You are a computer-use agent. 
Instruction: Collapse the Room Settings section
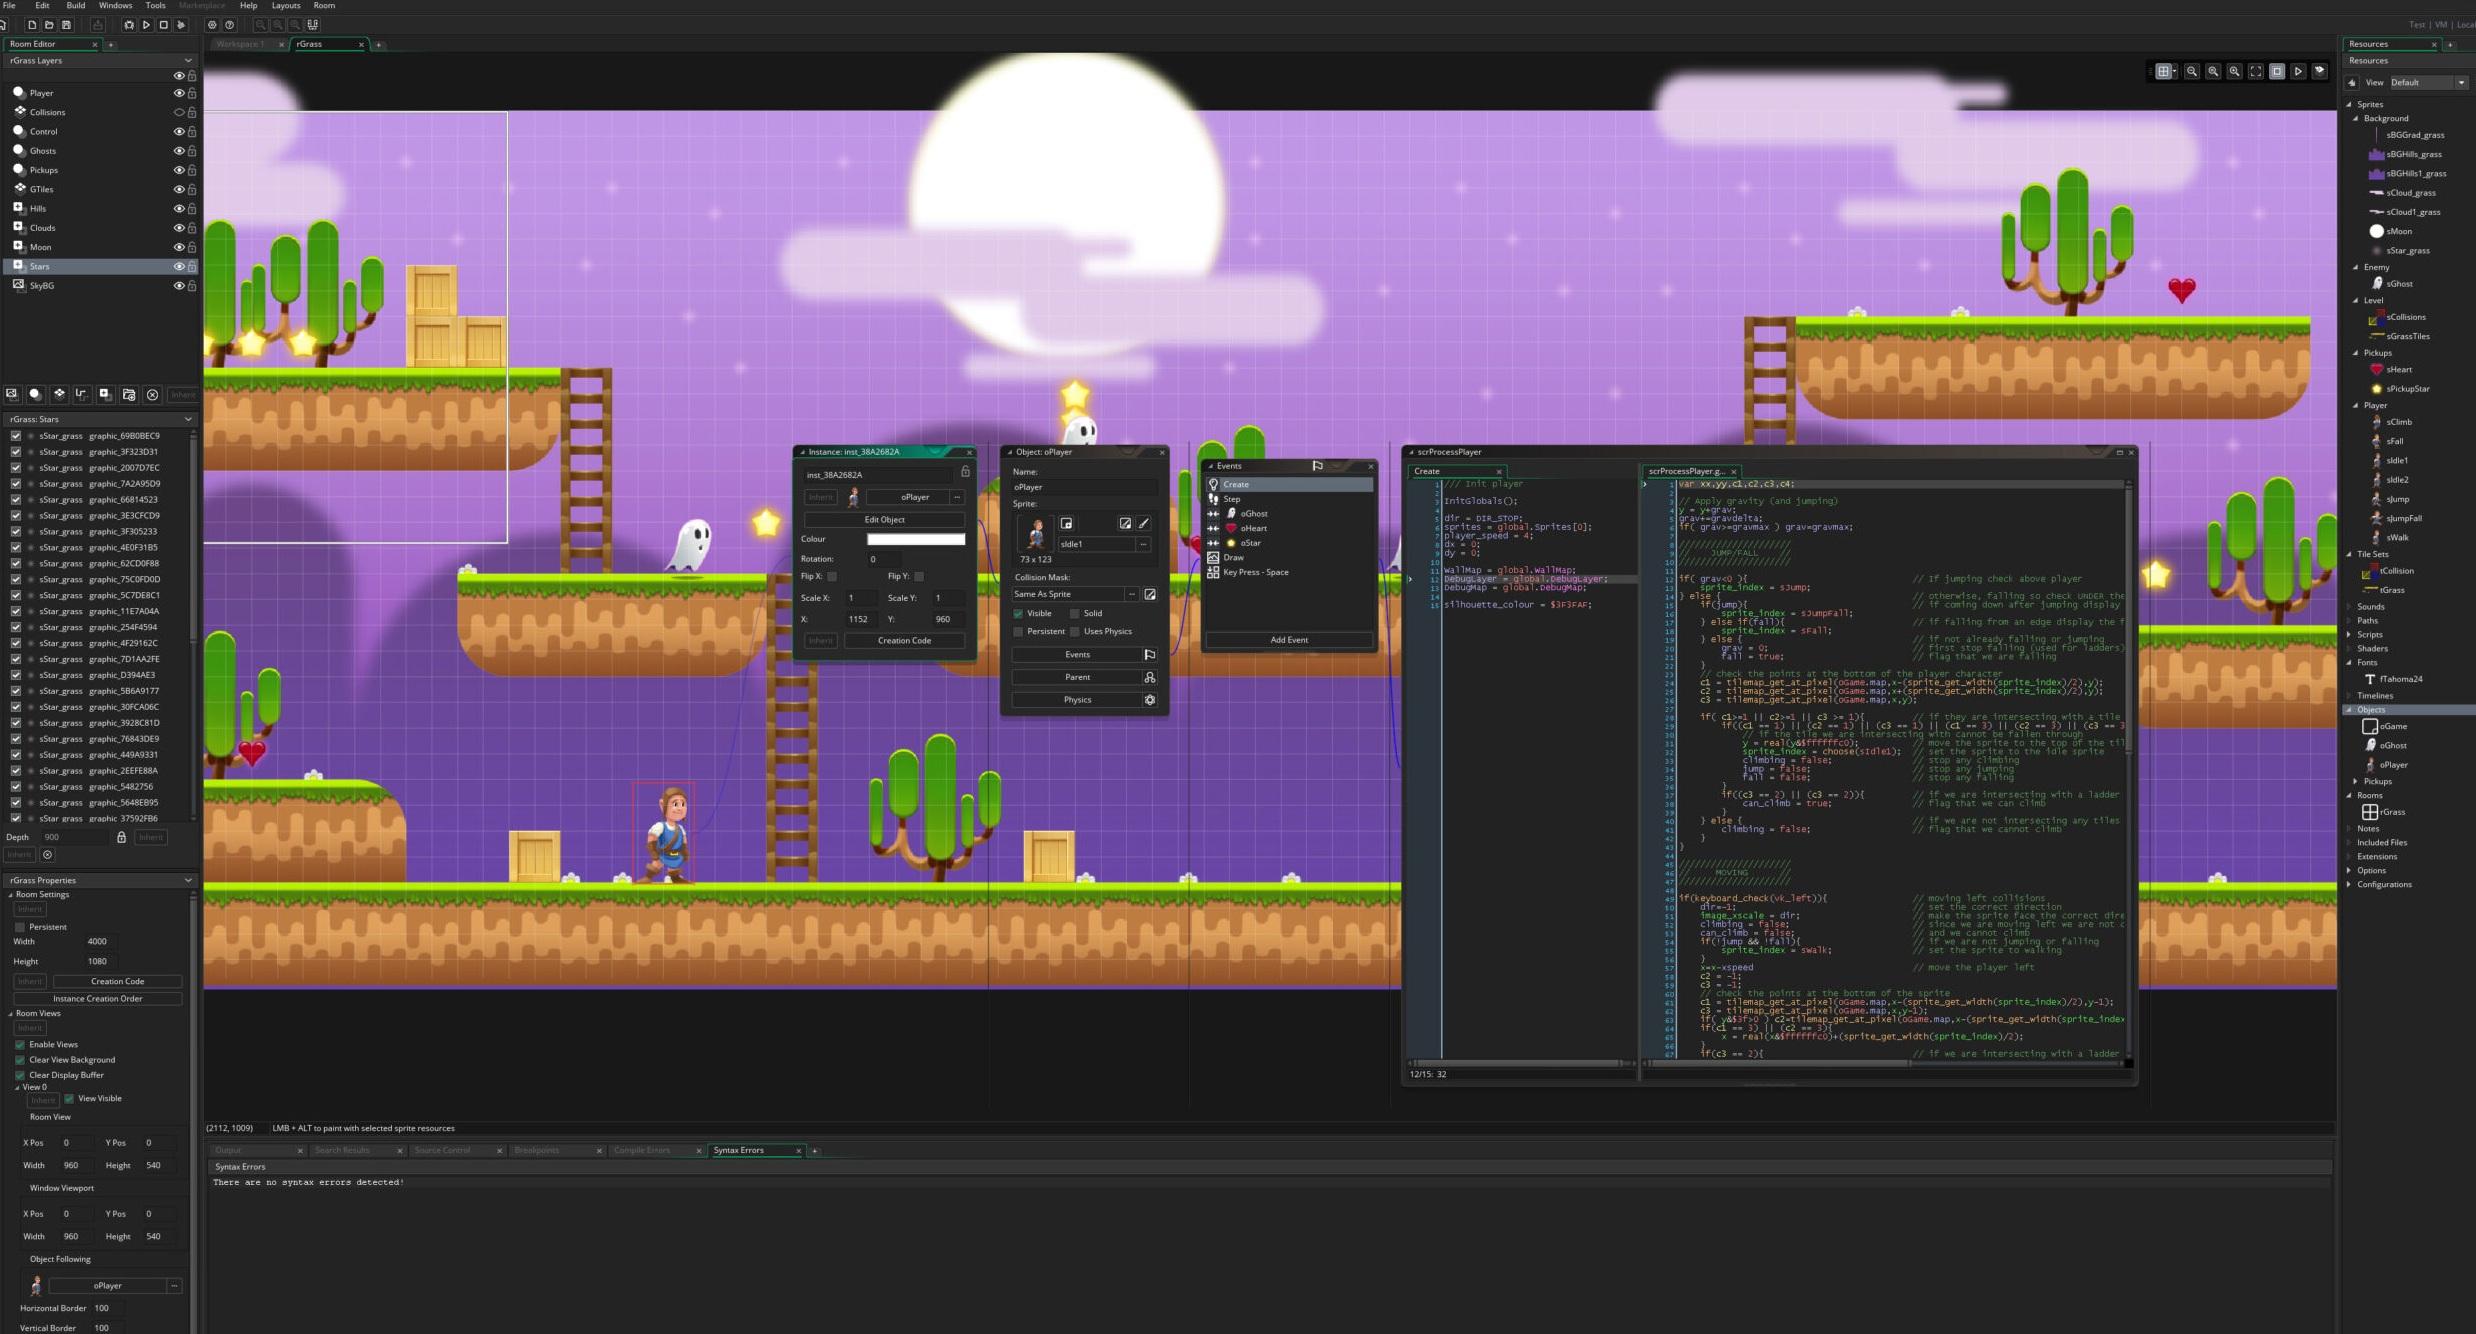pyautogui.click(x=11, y=895)
